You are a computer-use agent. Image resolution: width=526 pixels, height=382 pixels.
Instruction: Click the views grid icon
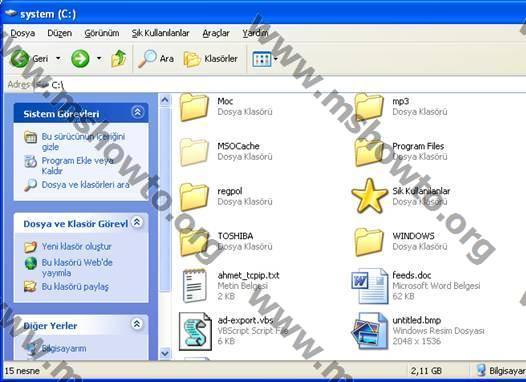coord(262,59)
